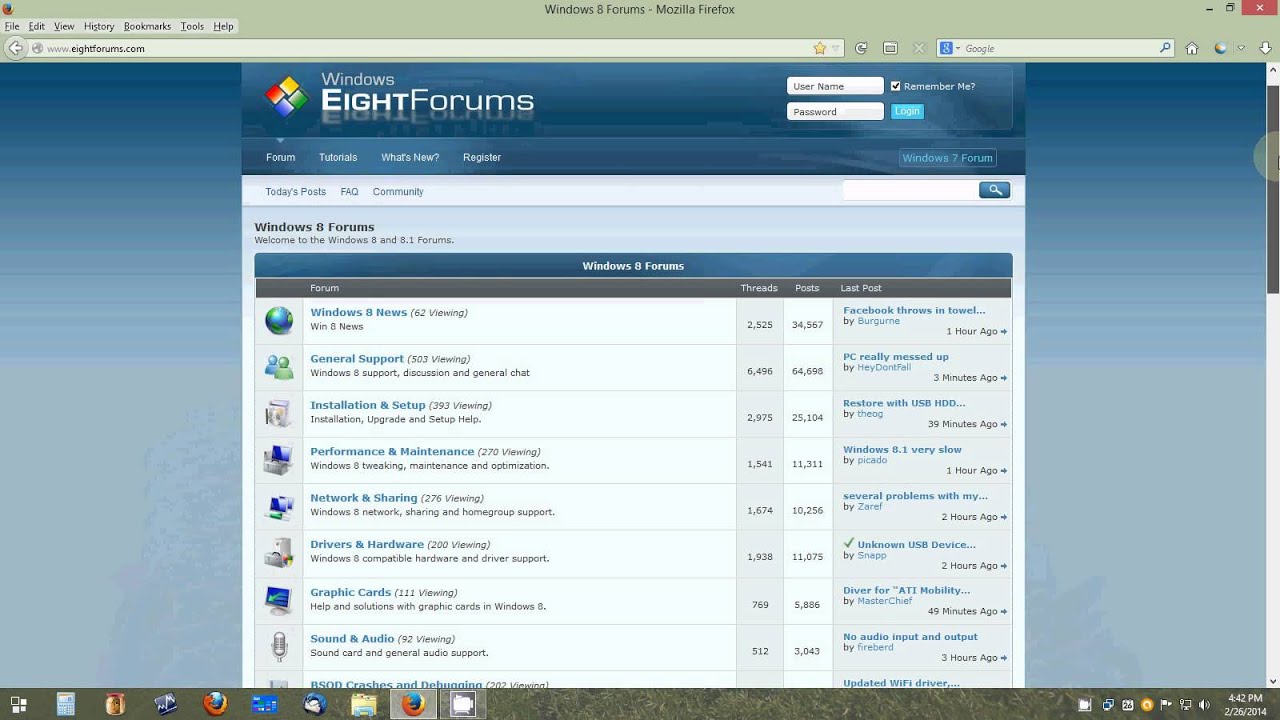The height and width of the screenshot is (720, 1280).
Task: Open the File Explorer folder taskbar icon
Action: point(364,704)
